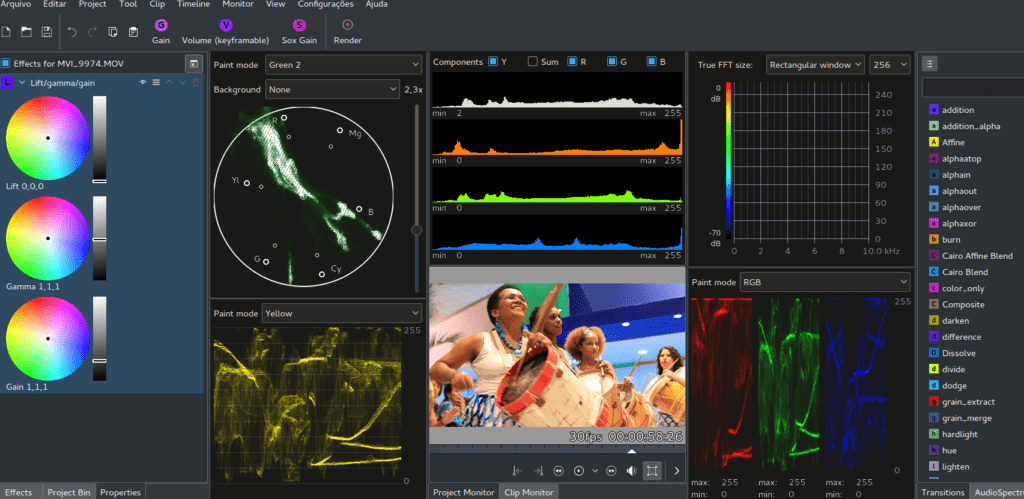This screenshot has height=499, width=1024.
Task: Uncheck the Y component checkbox
Action: pos(493,62)
